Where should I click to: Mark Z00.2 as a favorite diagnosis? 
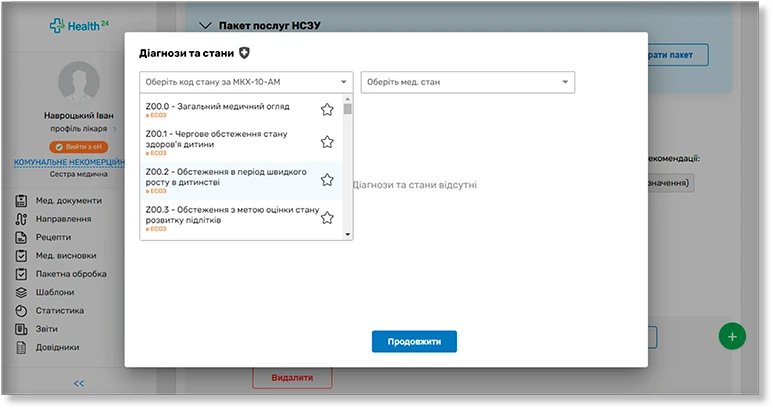click(327, 180)
